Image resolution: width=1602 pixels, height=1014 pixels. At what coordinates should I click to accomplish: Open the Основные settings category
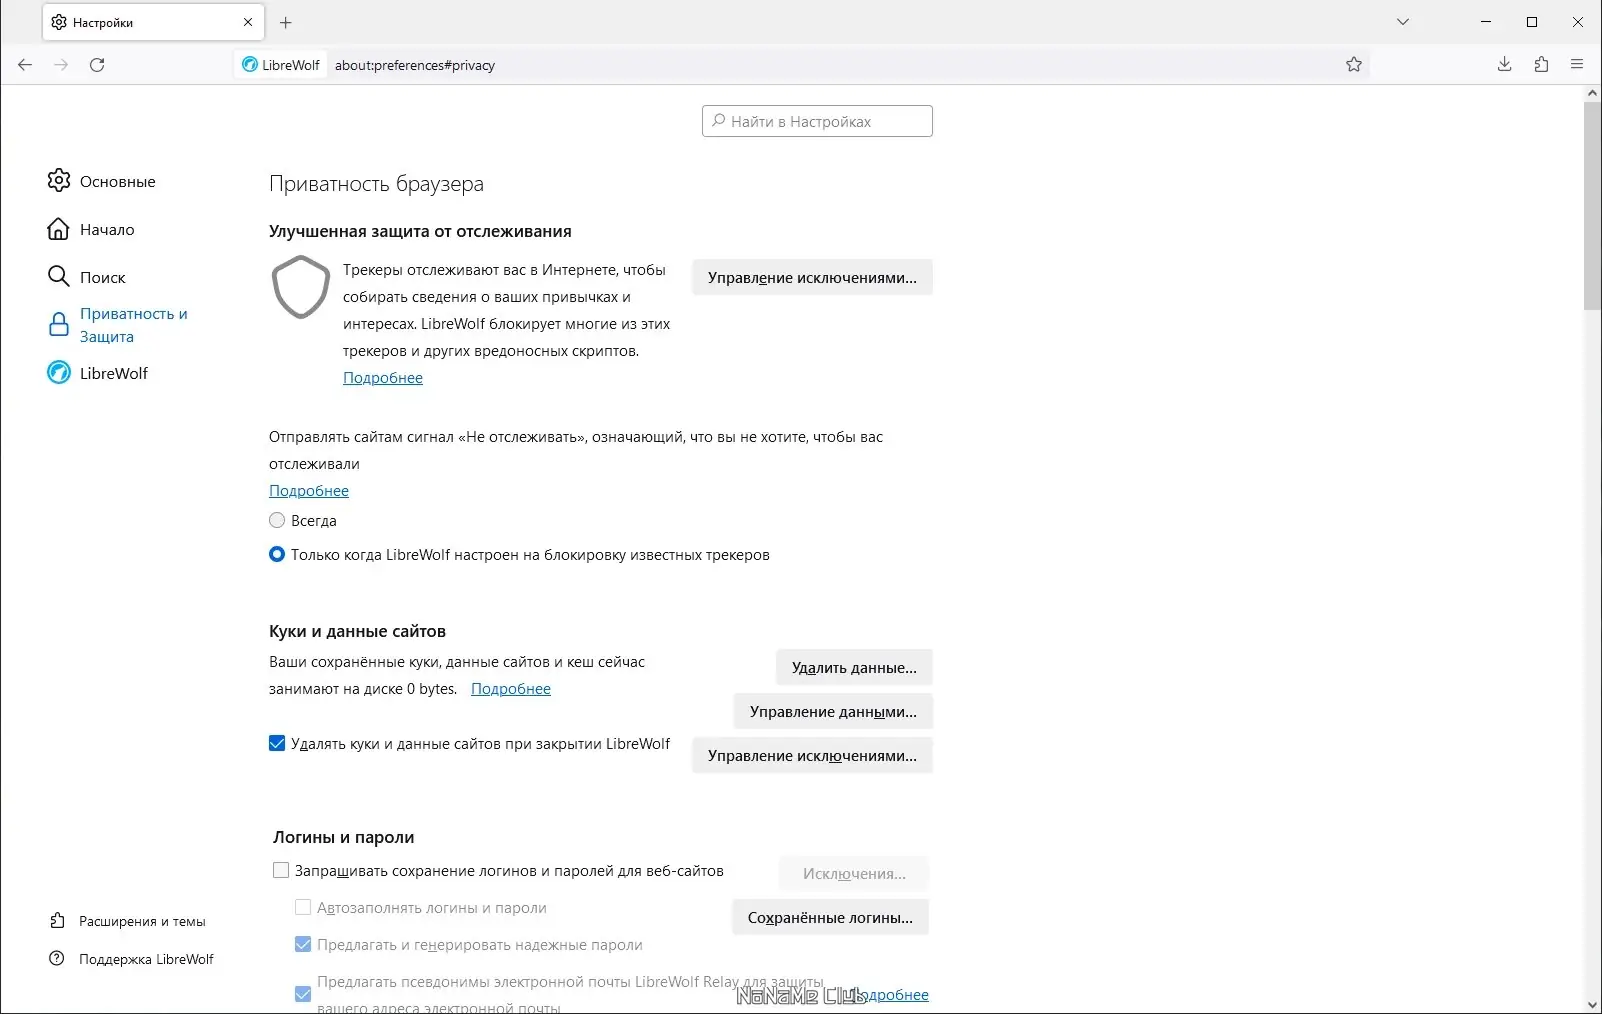click(x=102, y=181)
